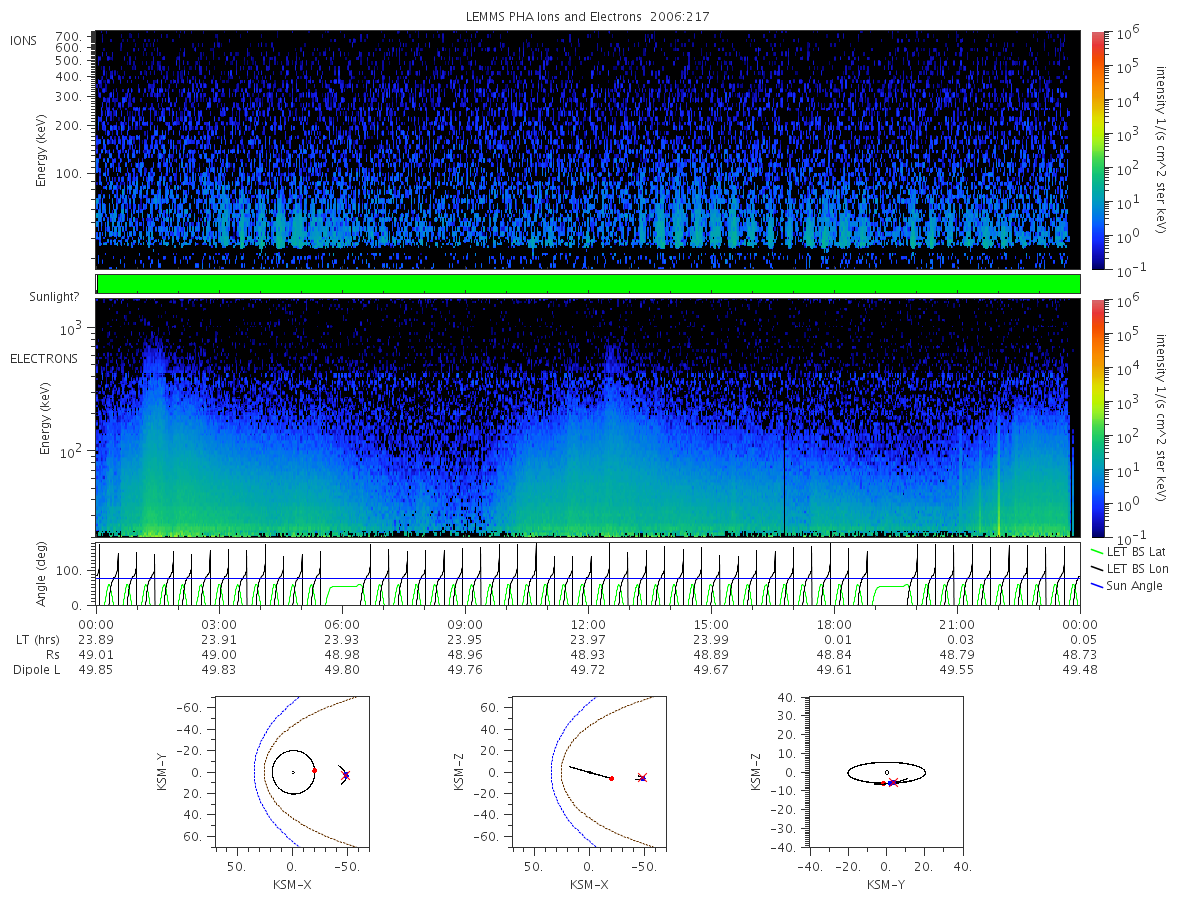
Task: Click the '06:00' time axis label
Action: pyautogui.click(x=342, y=625)
